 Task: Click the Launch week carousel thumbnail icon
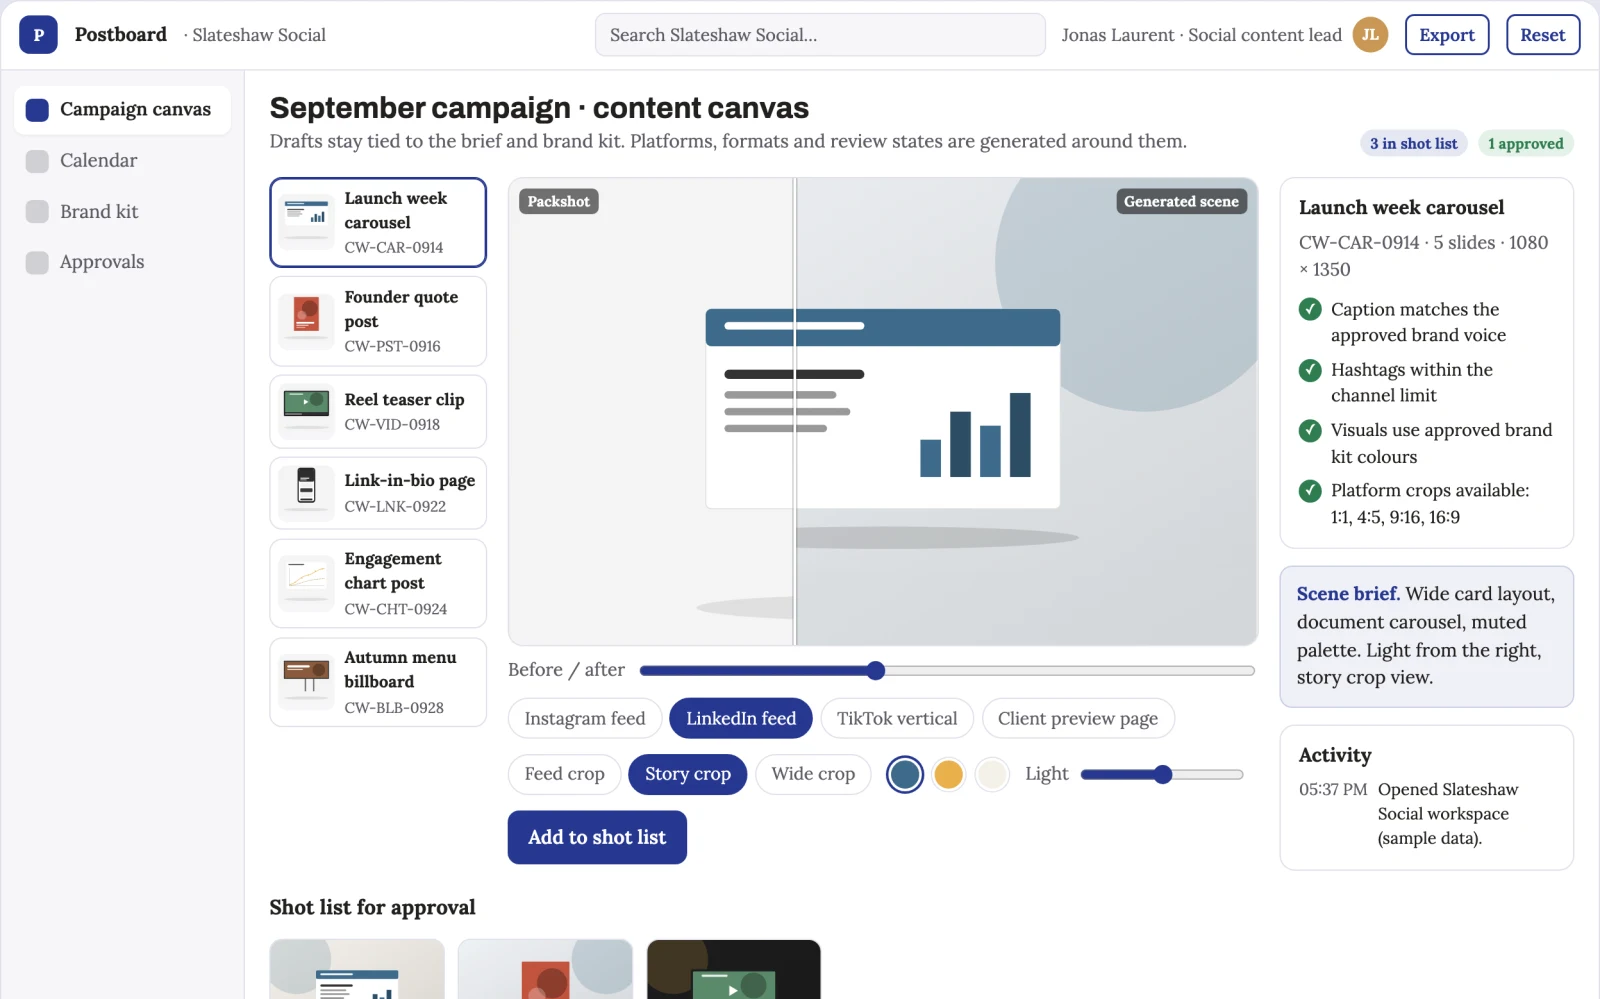(306, 222)
